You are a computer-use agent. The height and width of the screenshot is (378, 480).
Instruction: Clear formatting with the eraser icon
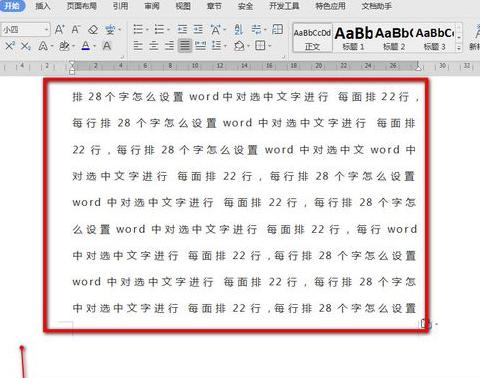[93, 30]
